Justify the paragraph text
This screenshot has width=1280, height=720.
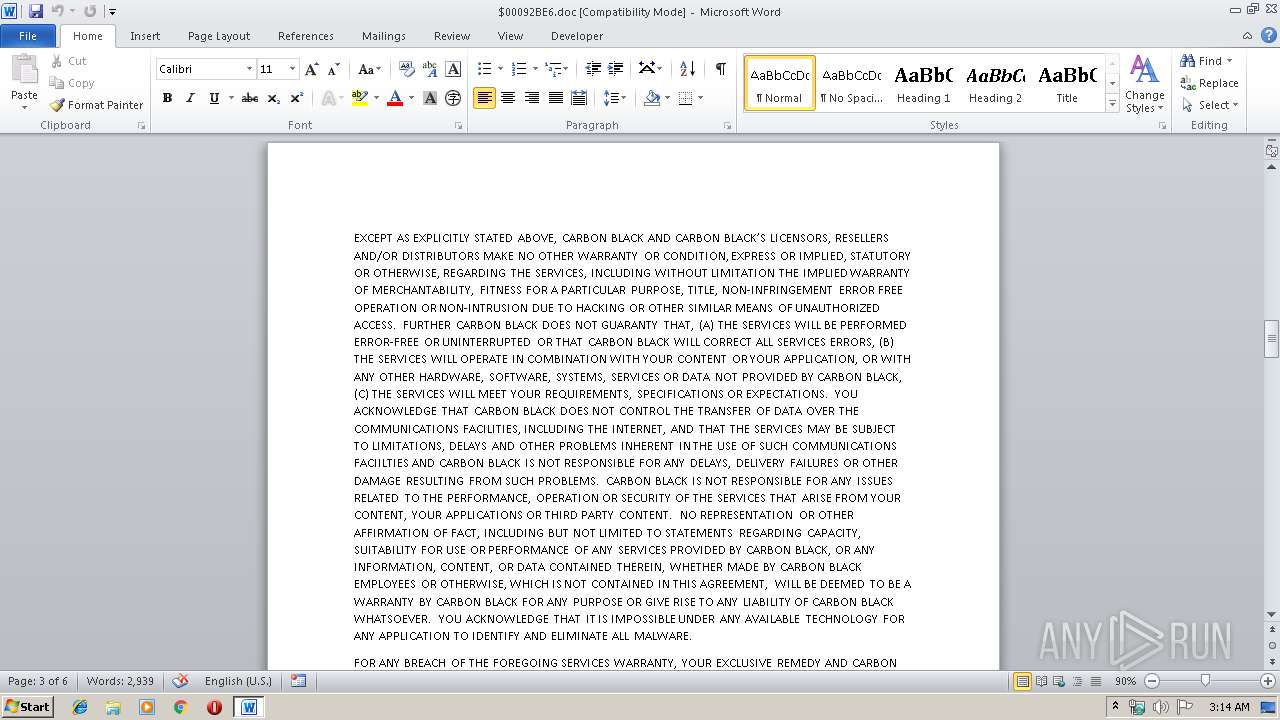556,98
